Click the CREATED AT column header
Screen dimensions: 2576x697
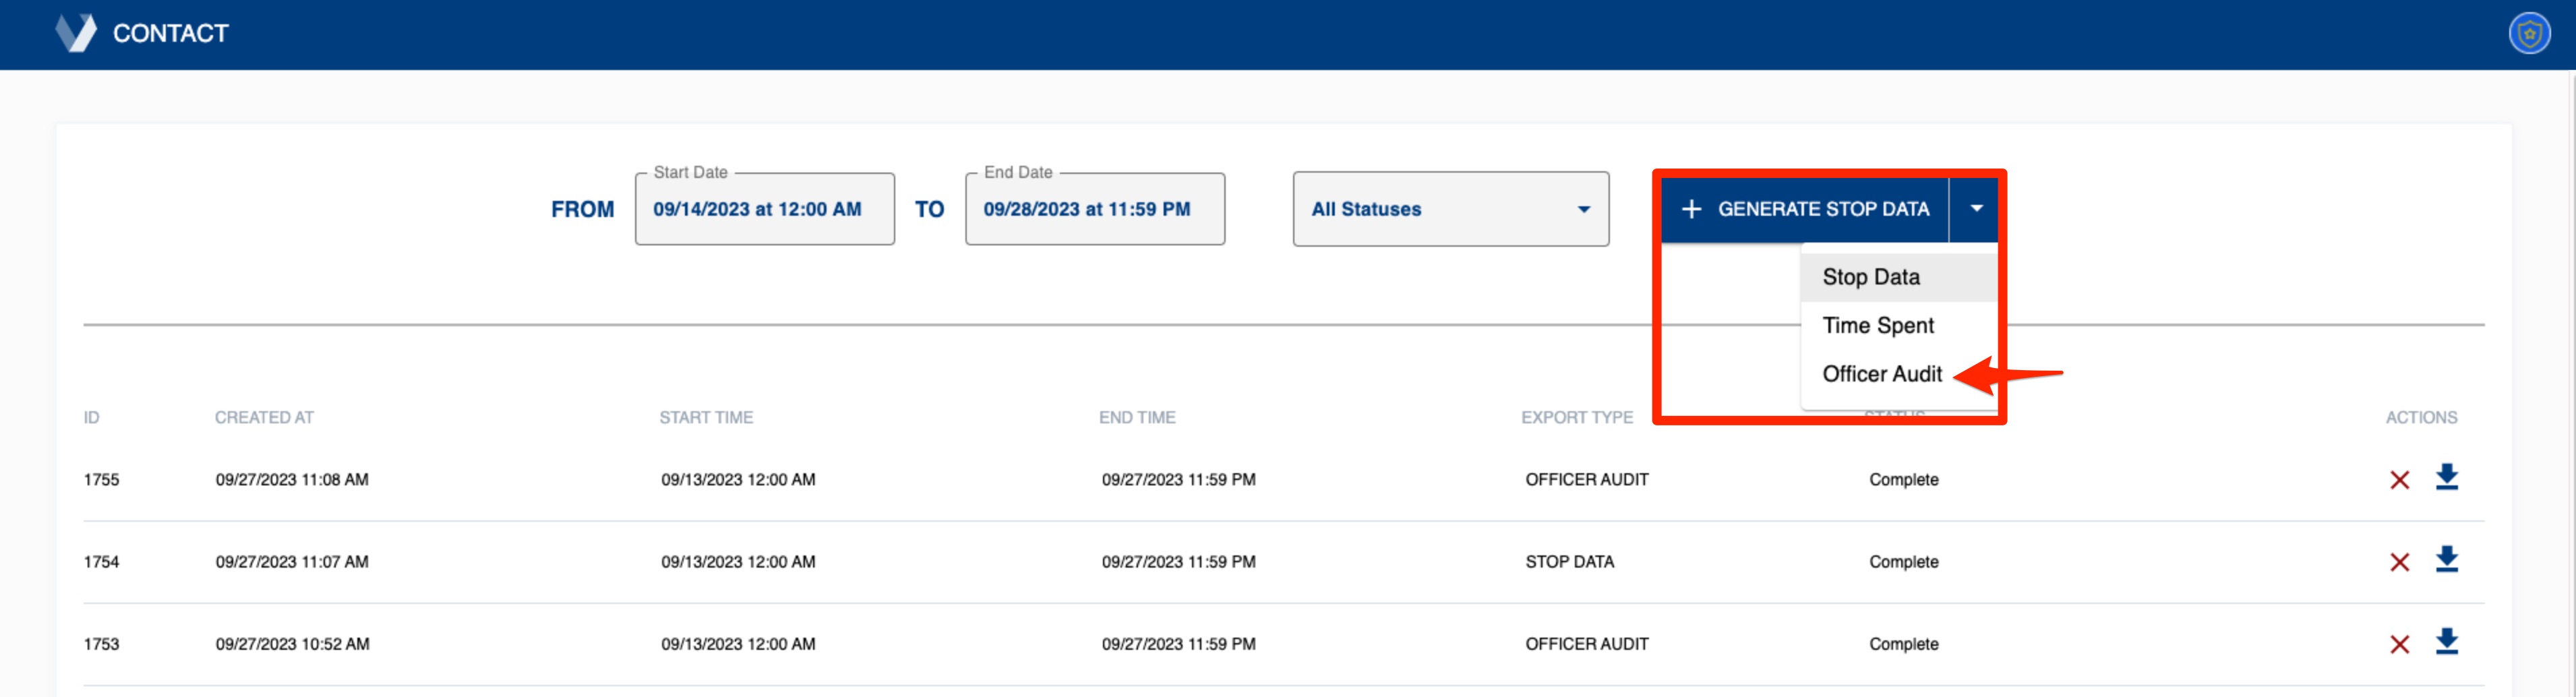click(x=263, y=417)
